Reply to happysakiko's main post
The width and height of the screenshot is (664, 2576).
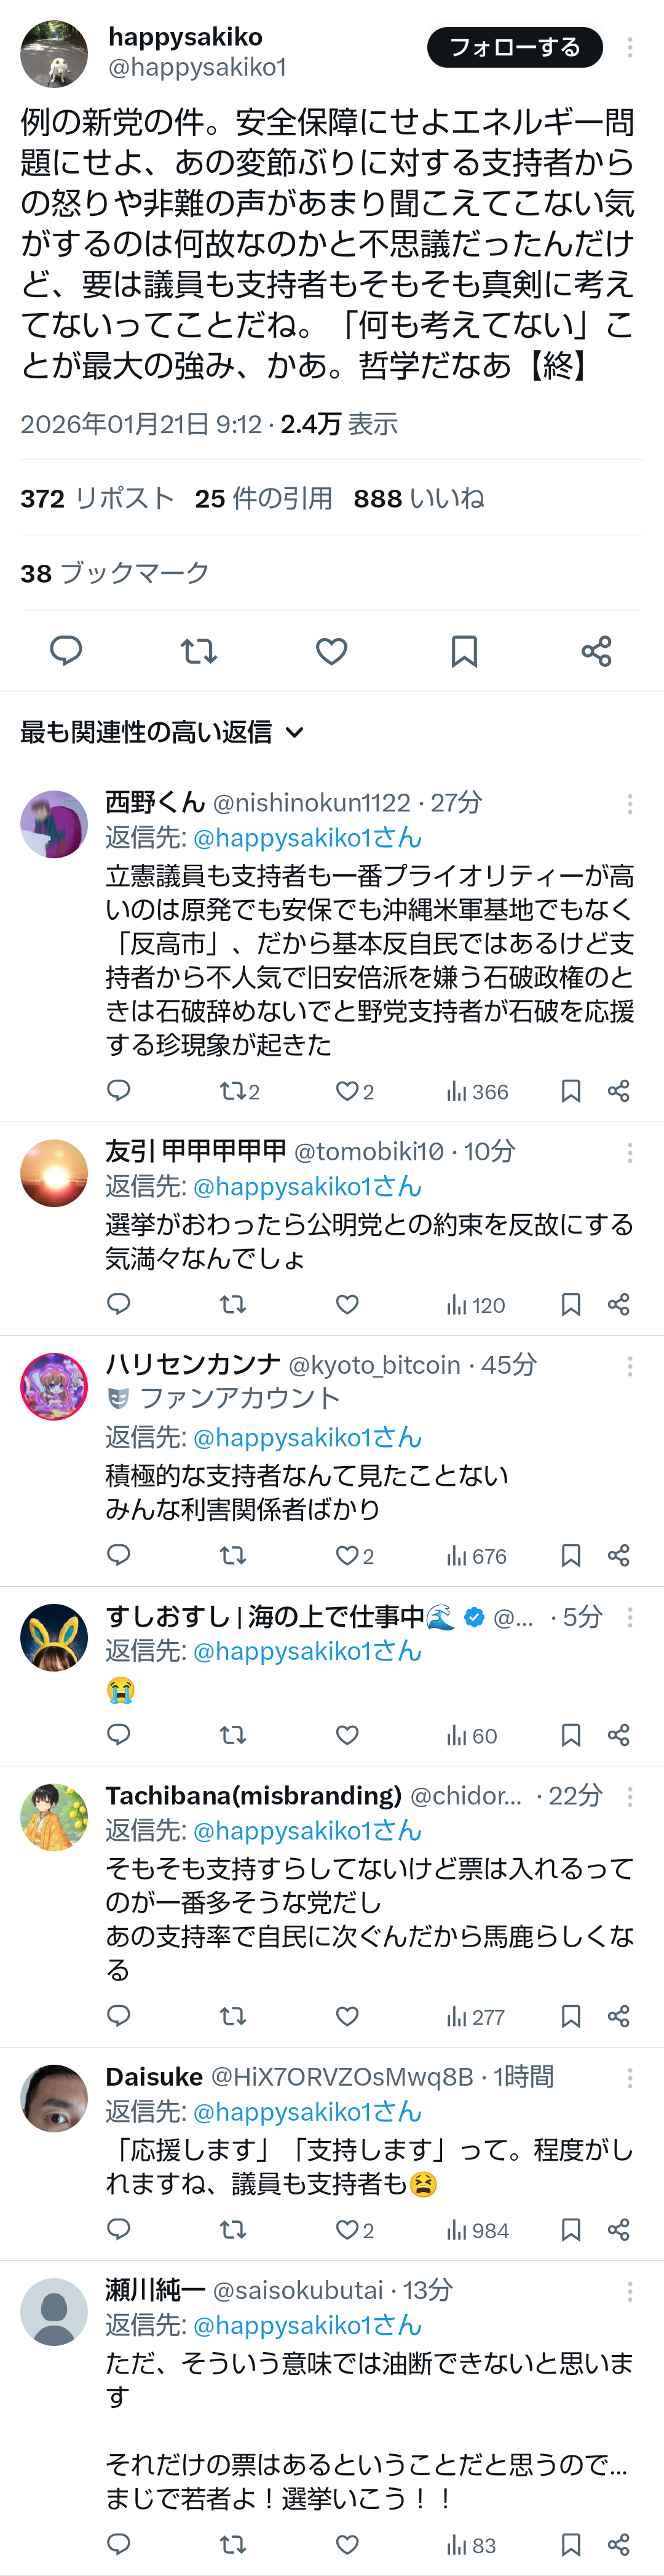tap(66, 651)
